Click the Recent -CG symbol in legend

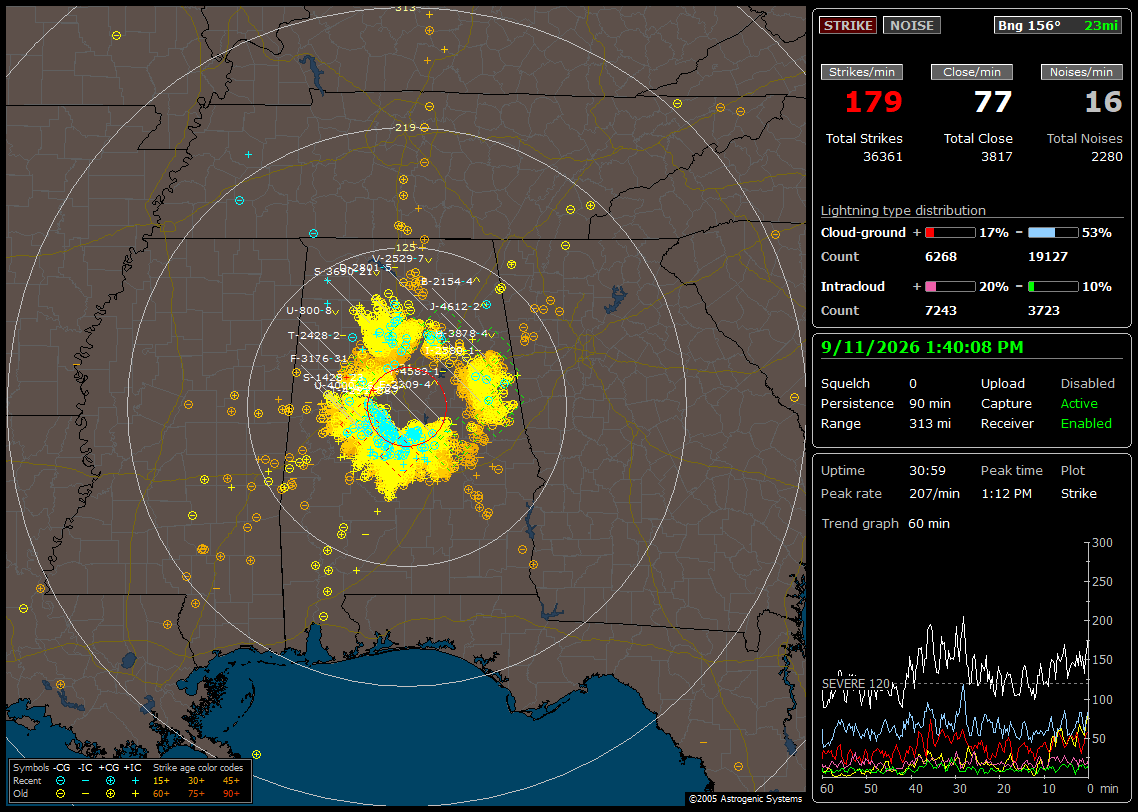pos(60,781)
